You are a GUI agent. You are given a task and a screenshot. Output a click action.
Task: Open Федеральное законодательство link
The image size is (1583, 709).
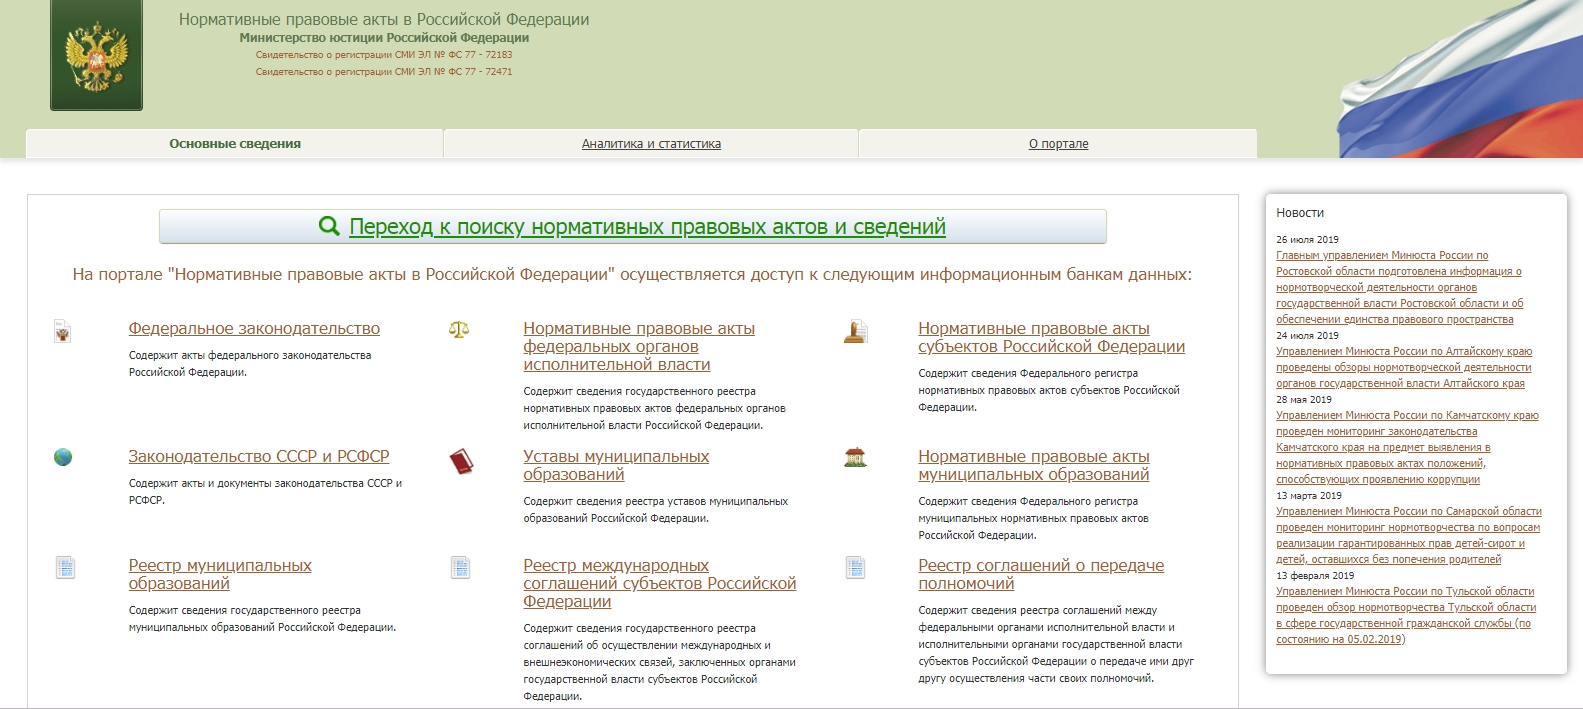coord(254,328)
